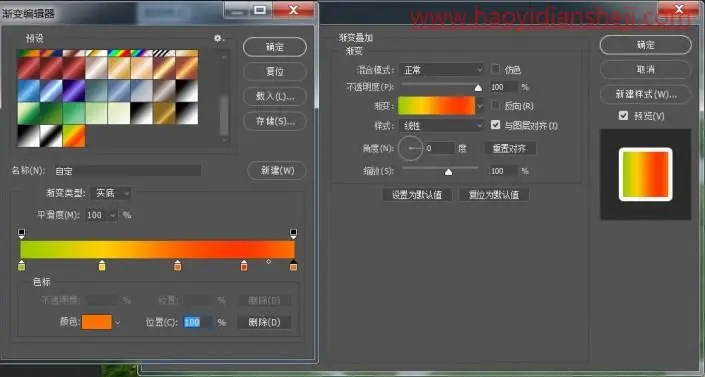Click the orange 颜色 color swatch
705x377 pixels.
[x=97, y=322]
